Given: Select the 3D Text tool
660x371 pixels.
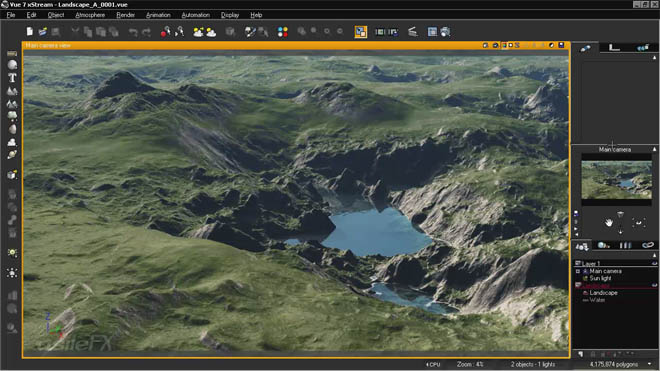Looking at the screenshot, I should [x=12, y=78].
